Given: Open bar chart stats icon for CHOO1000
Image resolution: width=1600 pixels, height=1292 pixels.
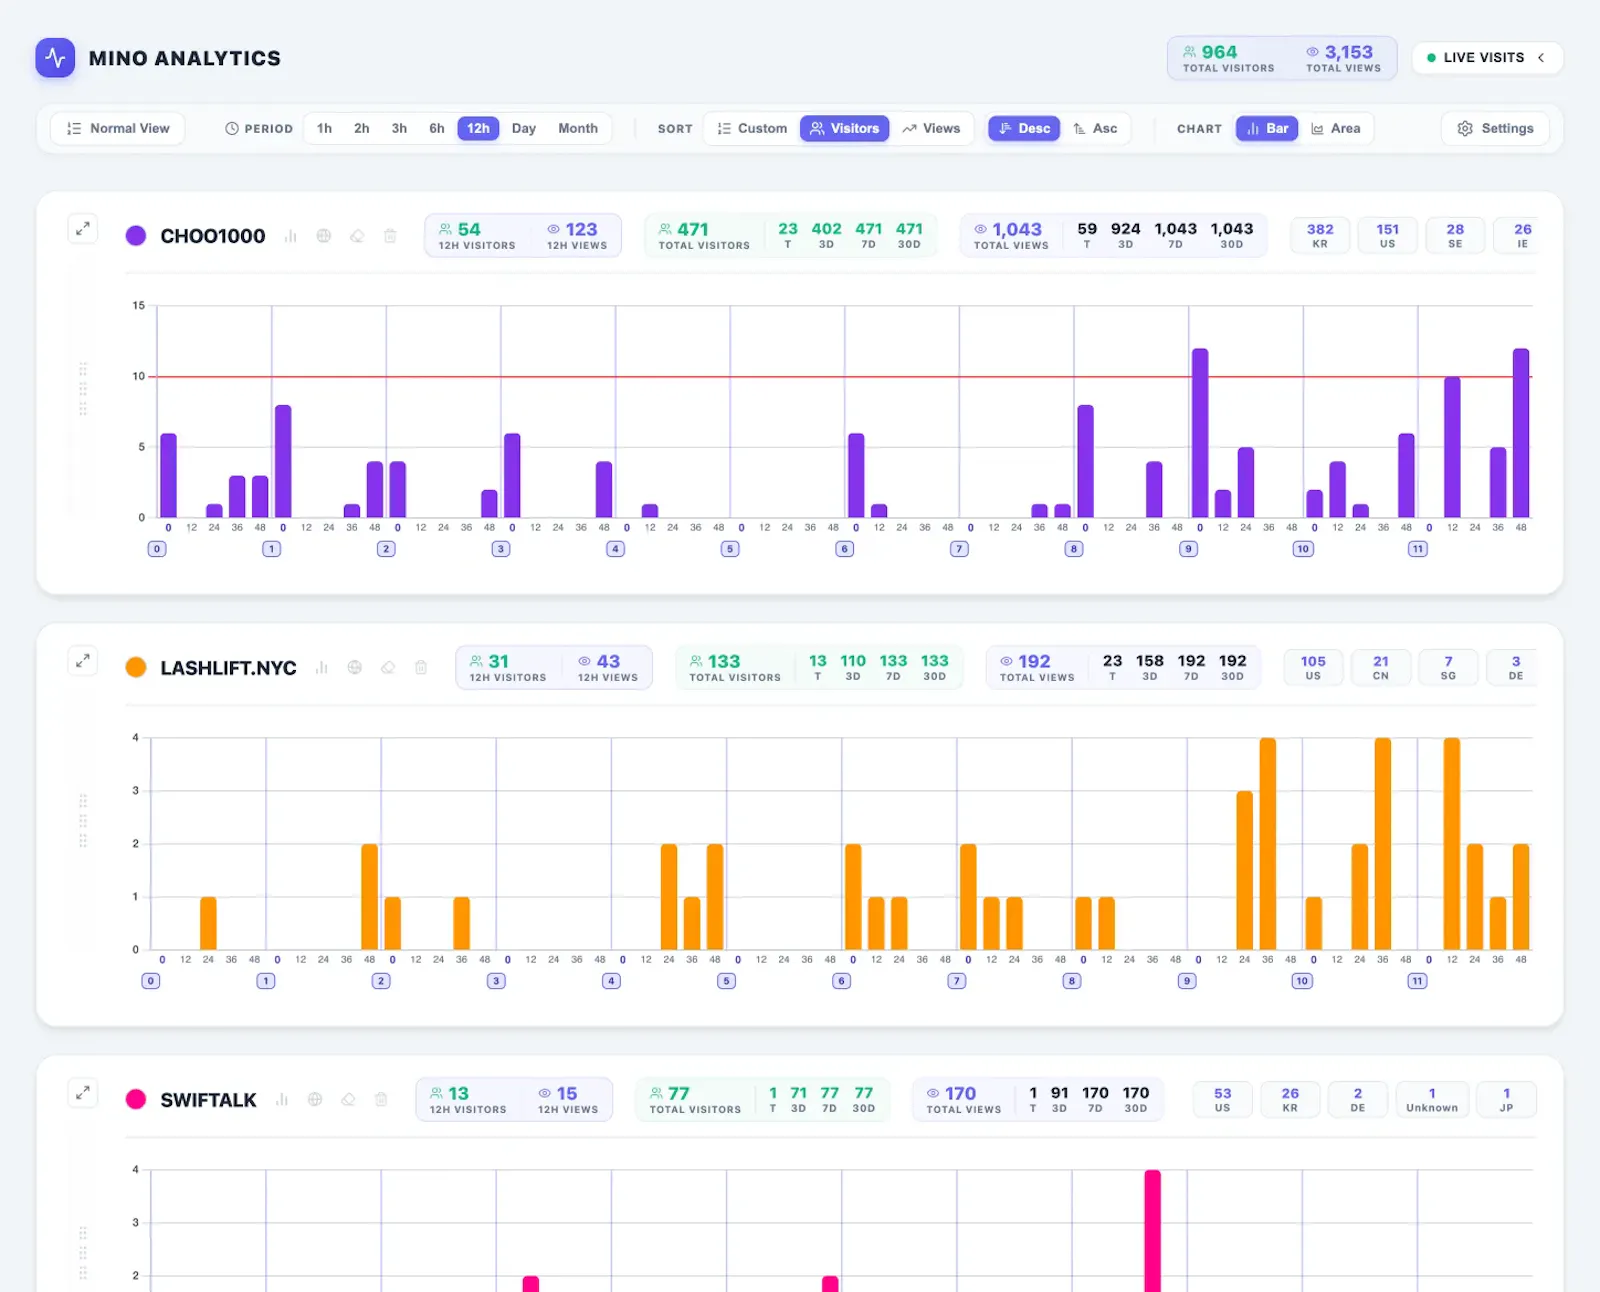Looking at the screenshot, I should (291, 236).
